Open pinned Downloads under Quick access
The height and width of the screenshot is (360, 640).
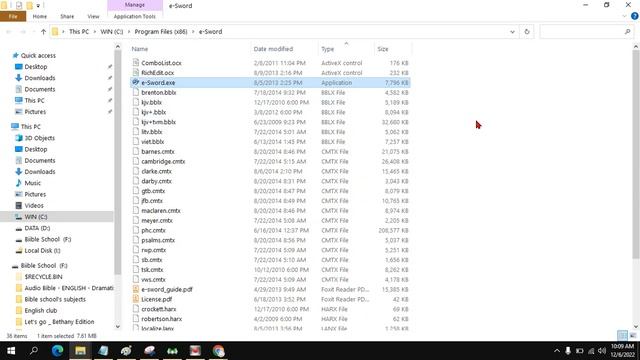pos(40,78)
